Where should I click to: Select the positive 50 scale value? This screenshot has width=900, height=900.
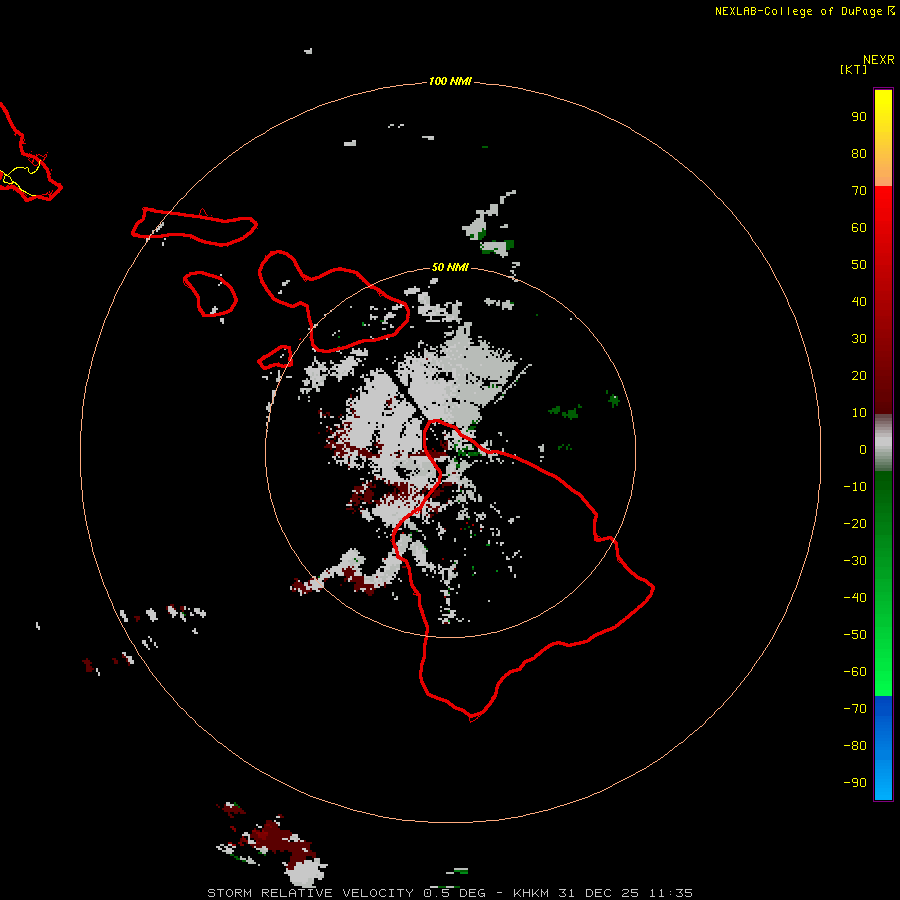point(859,265)
